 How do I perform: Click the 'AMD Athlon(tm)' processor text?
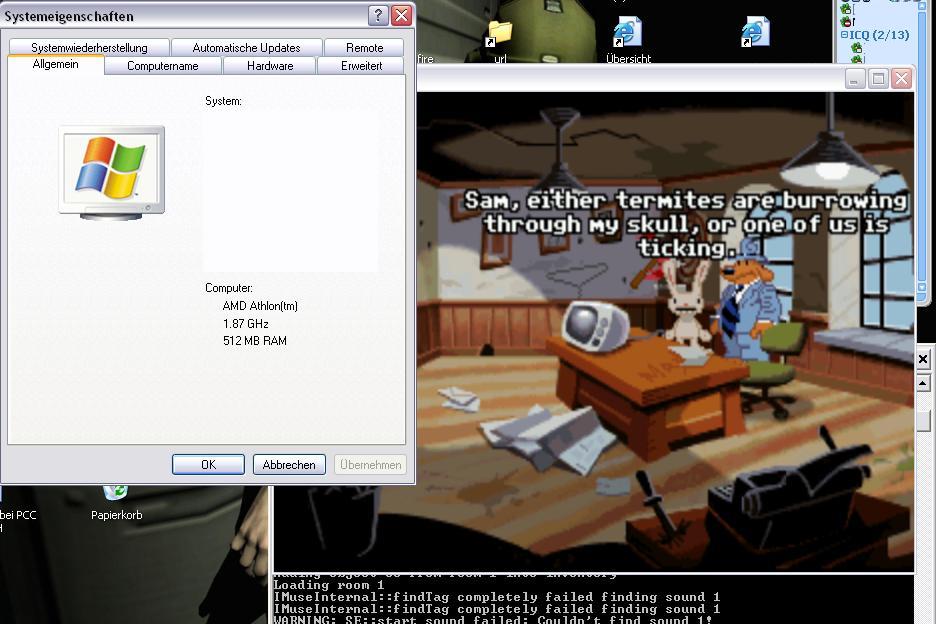(x=260, y=306)
